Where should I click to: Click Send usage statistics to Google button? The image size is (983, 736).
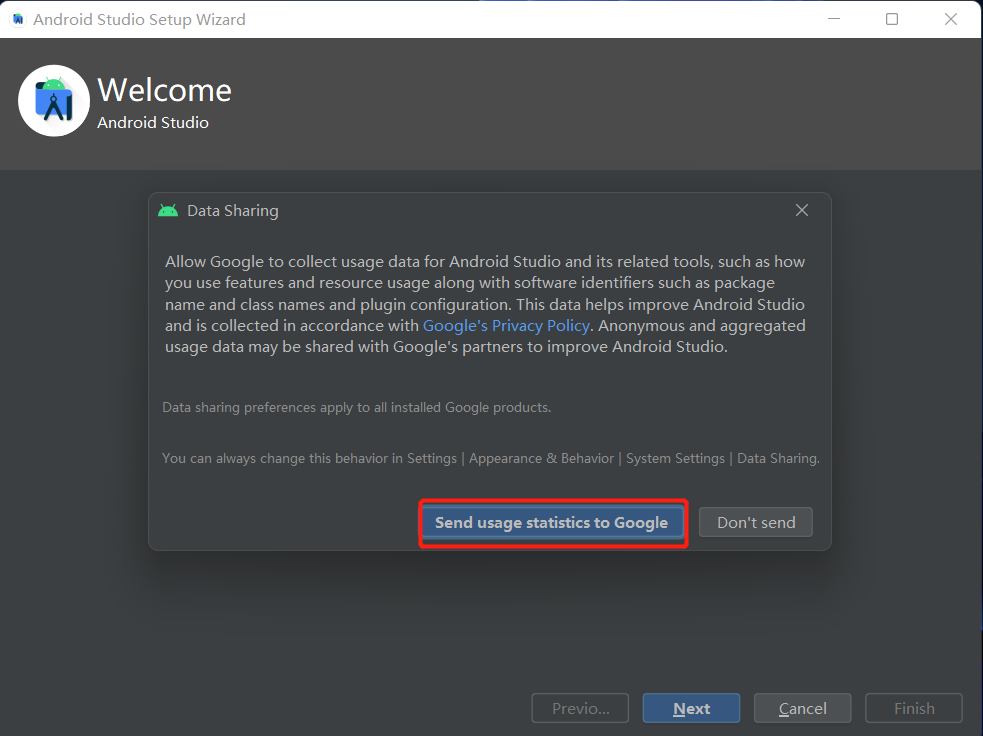(552, 522)
